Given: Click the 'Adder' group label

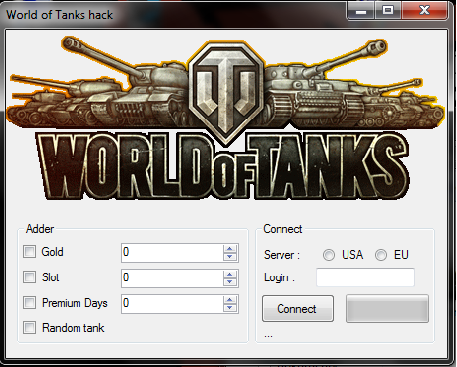Looking at the screenshot, I should 40,229.
